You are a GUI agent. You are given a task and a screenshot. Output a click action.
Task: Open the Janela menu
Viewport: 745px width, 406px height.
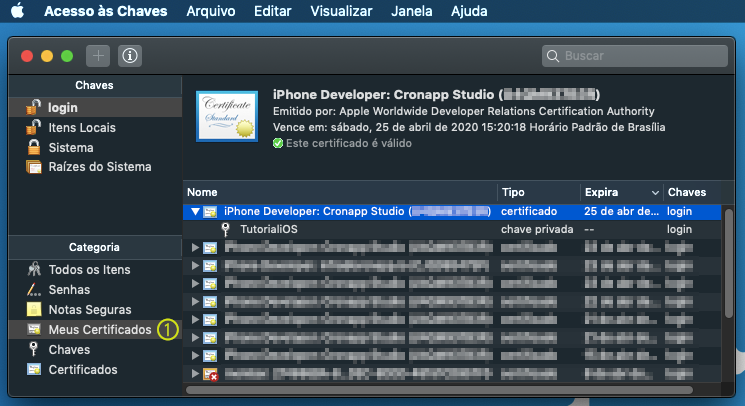[x=411, y=11]
